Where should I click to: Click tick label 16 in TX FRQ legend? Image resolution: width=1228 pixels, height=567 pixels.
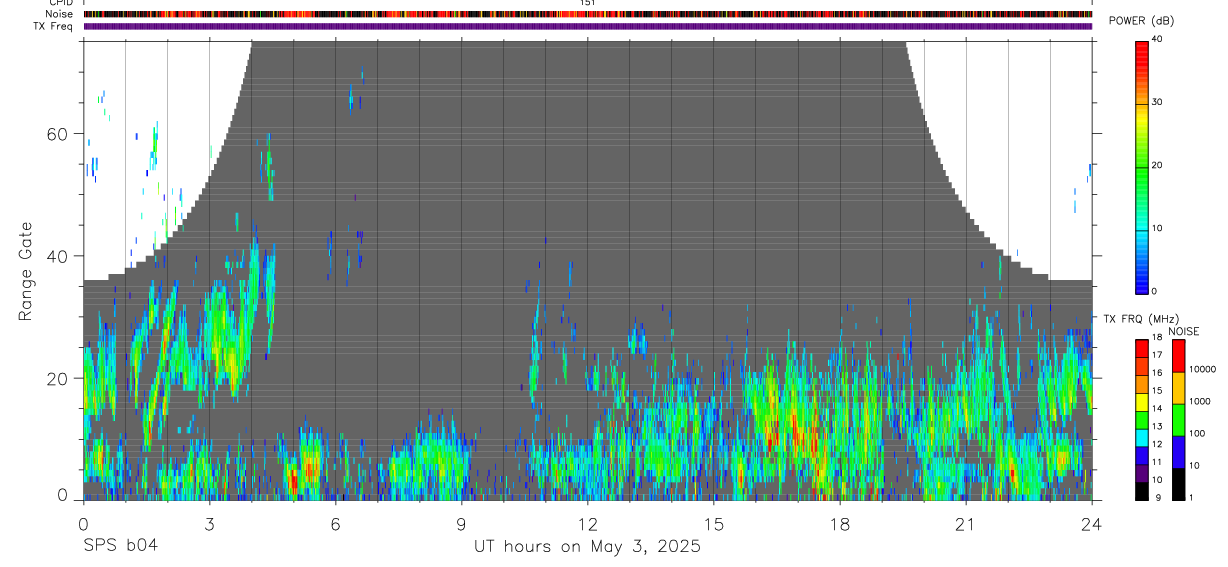click(1157, 372)
